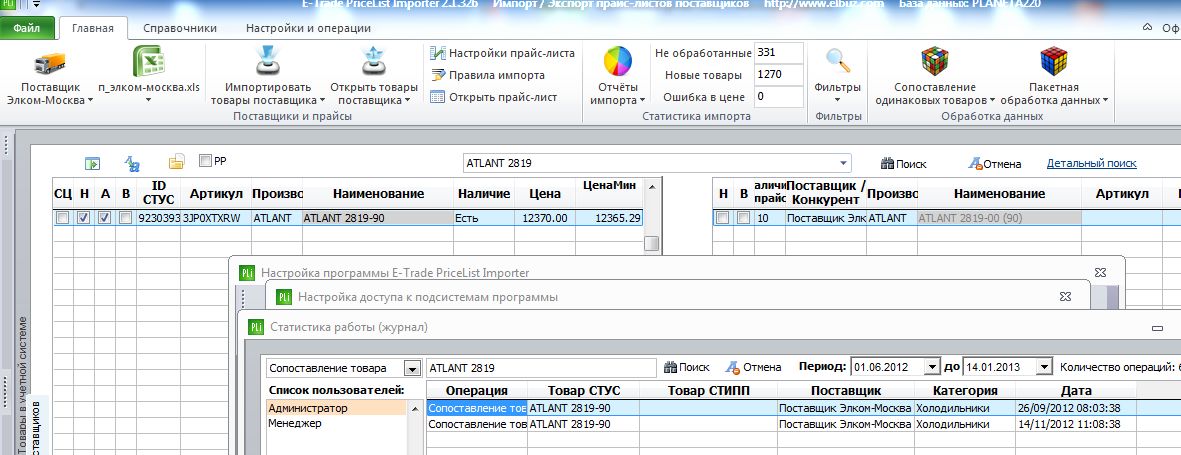The height and width of the screenshot is (455, 1181).
Task: Open Настройки прайс-листа
Action: 502,53
